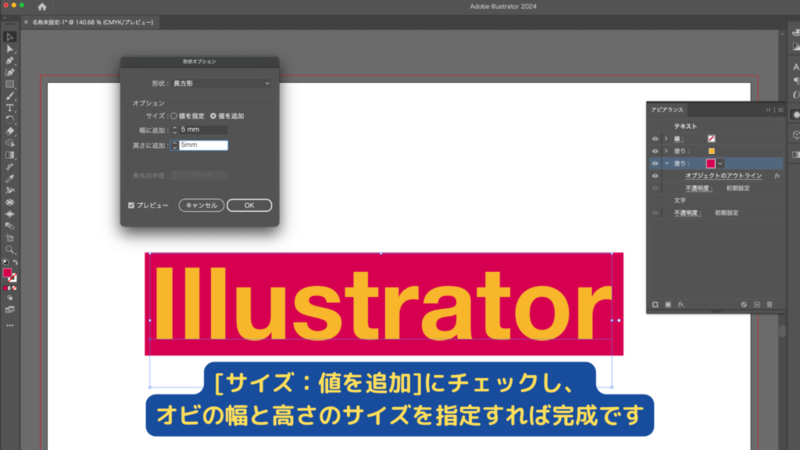The height and width of the screenshot is (450, 800).
Task: Select the Rectangle tool
Action: (10, 84)
